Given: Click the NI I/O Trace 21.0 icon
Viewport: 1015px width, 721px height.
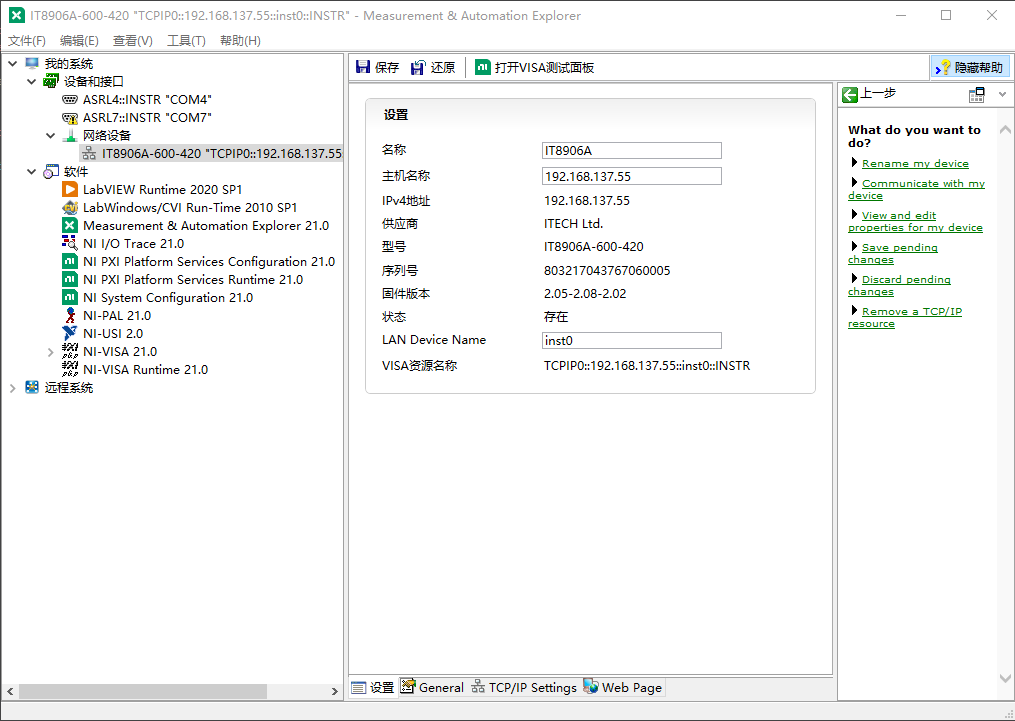Looking at the screenshot, I should coord(70,243).
